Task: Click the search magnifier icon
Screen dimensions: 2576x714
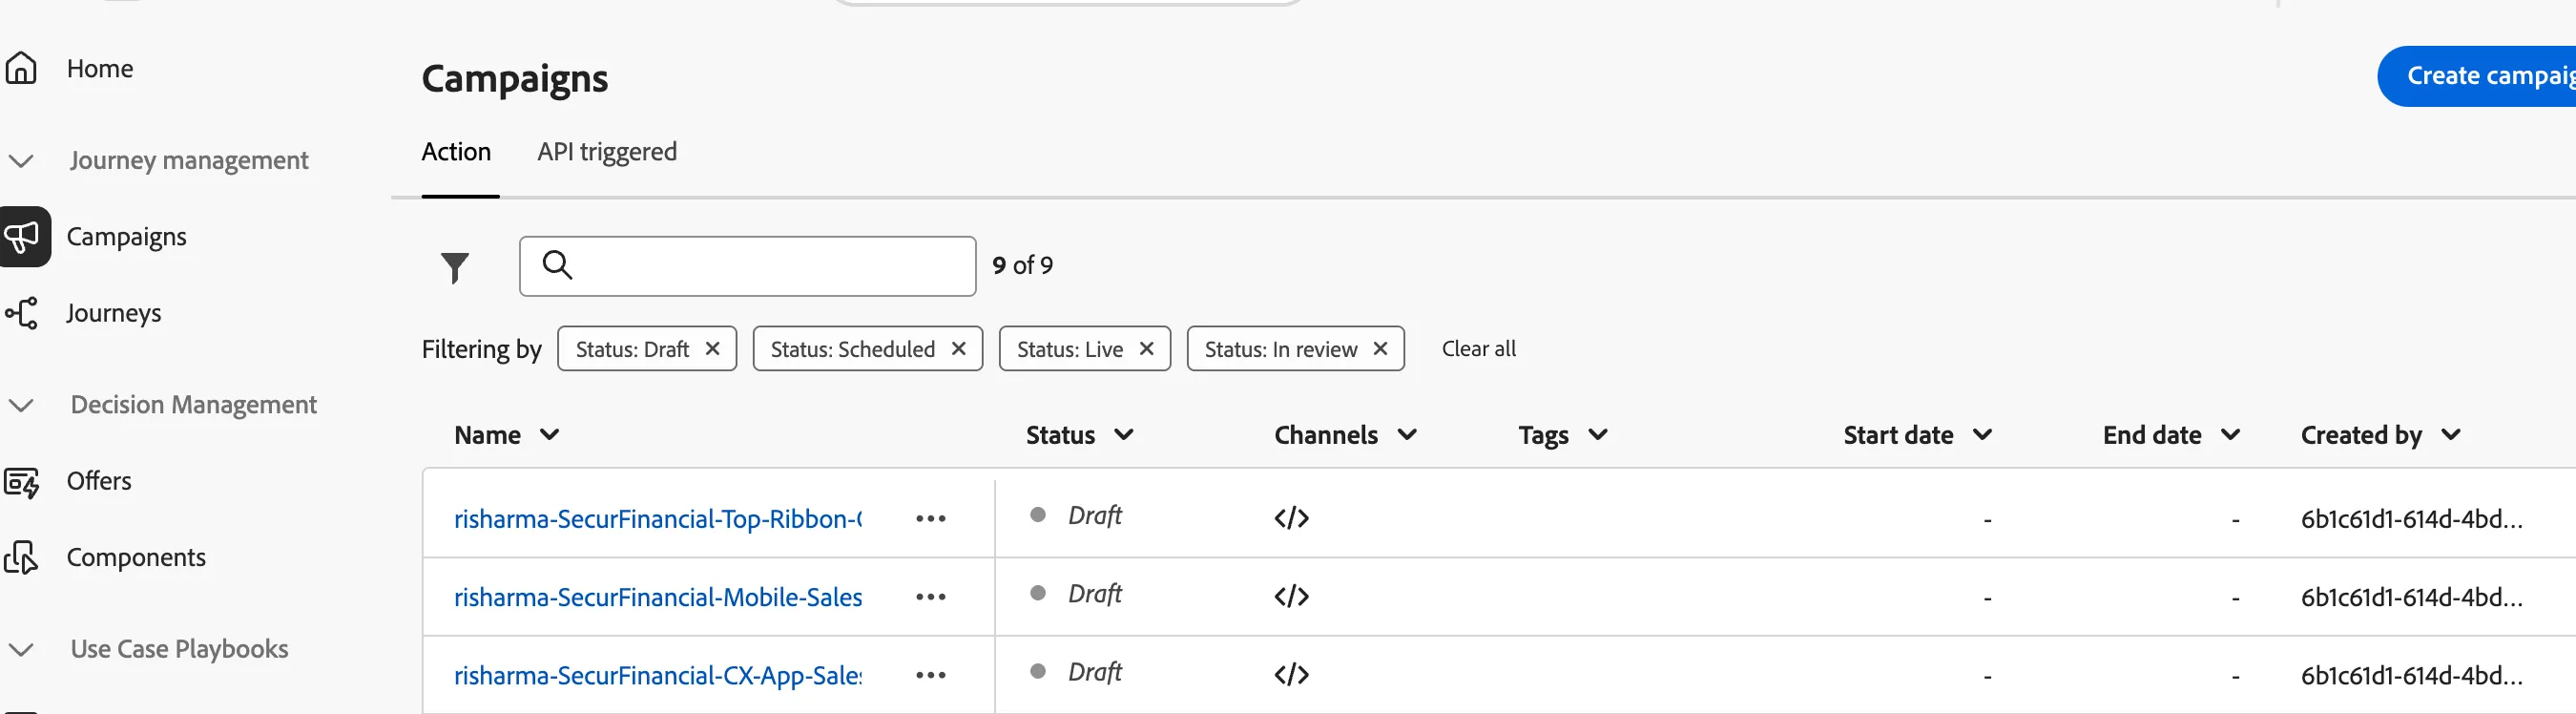Action: coord(557,265)
